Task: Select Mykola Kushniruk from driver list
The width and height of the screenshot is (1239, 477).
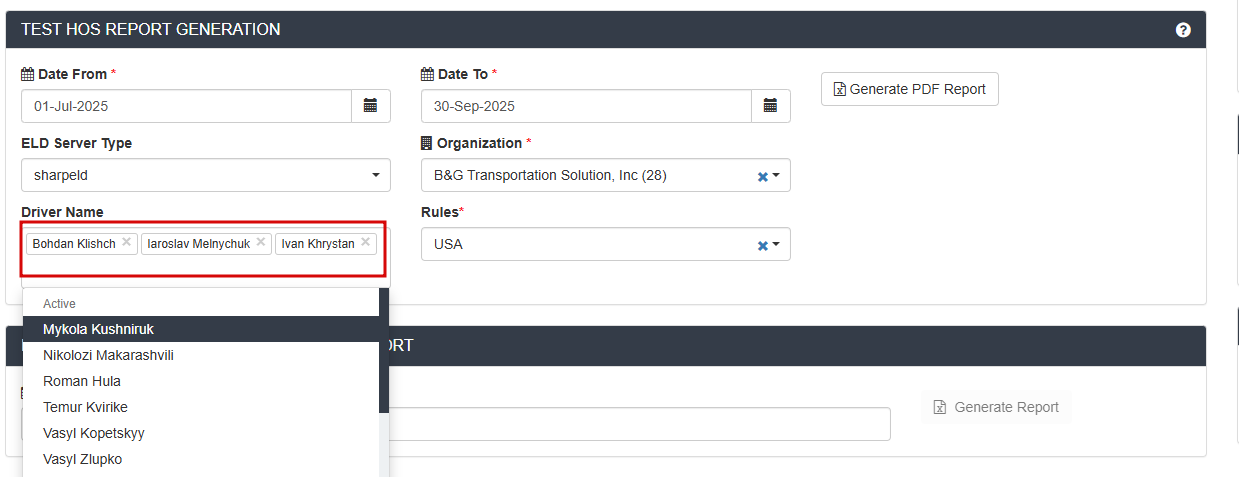Action: (98, 329)
